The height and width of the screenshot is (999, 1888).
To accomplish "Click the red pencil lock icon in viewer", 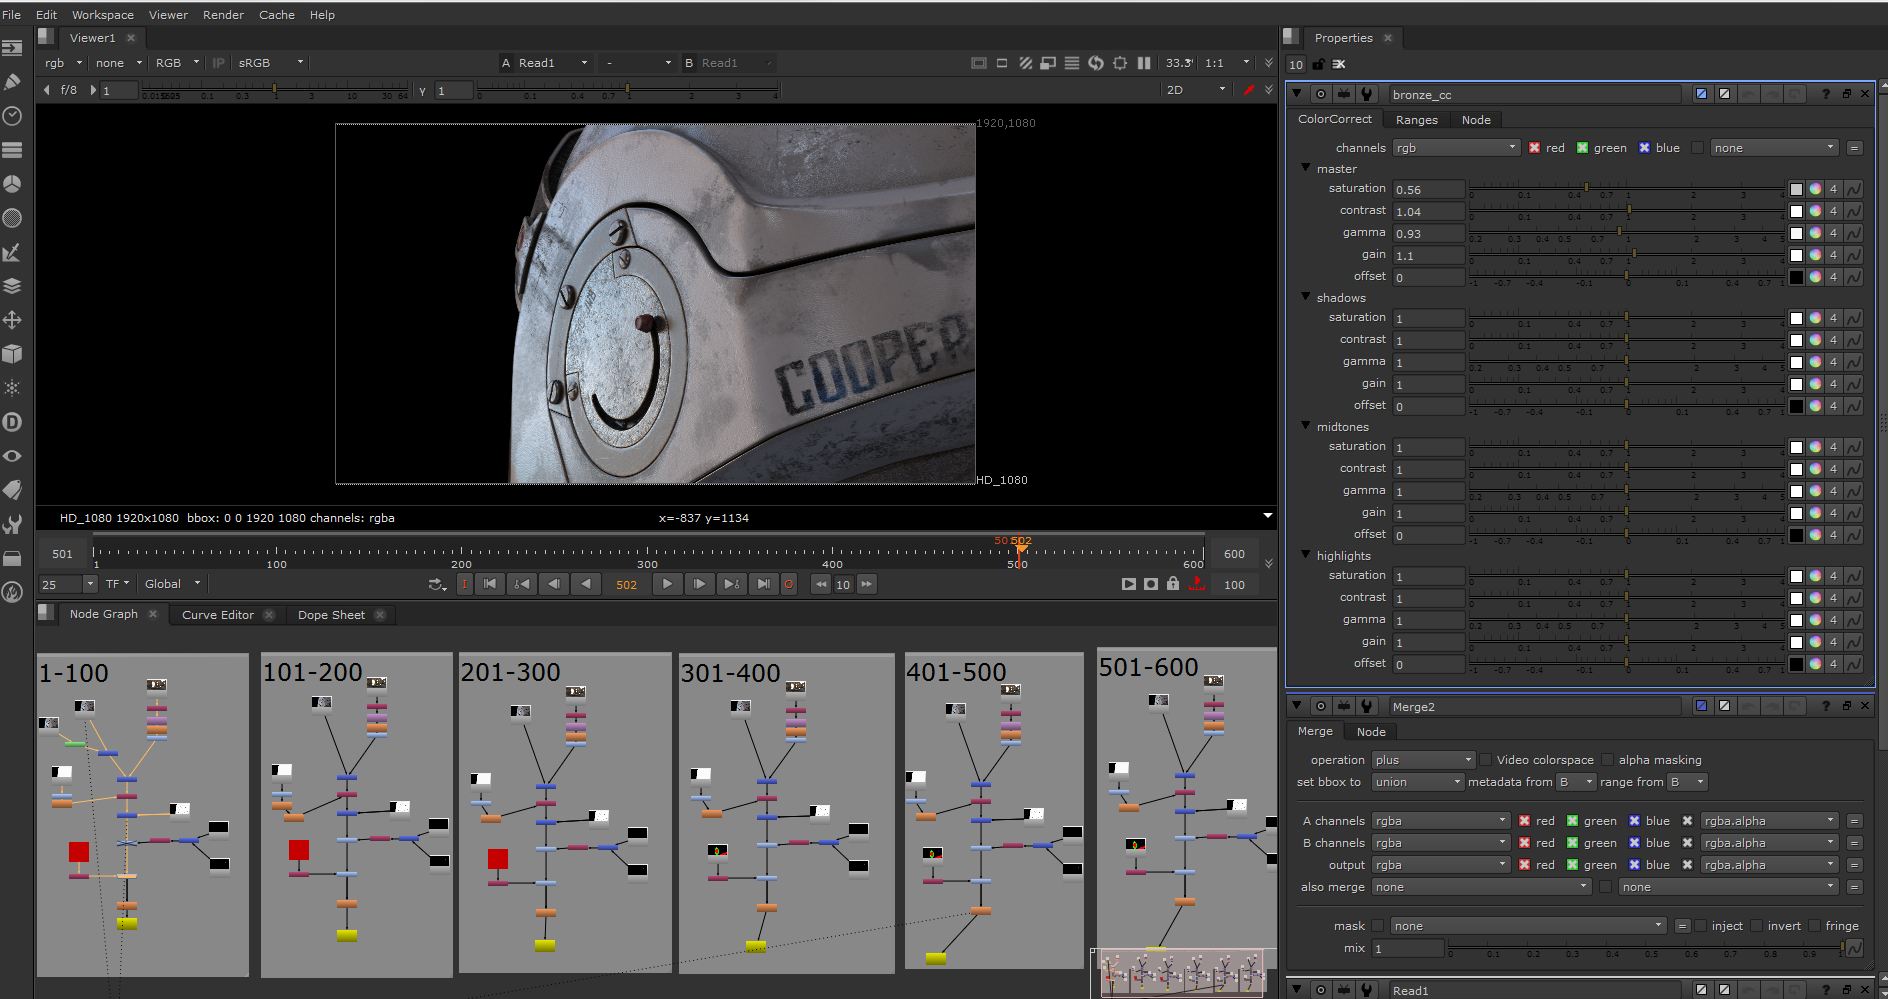I will tap(1248, 90).
